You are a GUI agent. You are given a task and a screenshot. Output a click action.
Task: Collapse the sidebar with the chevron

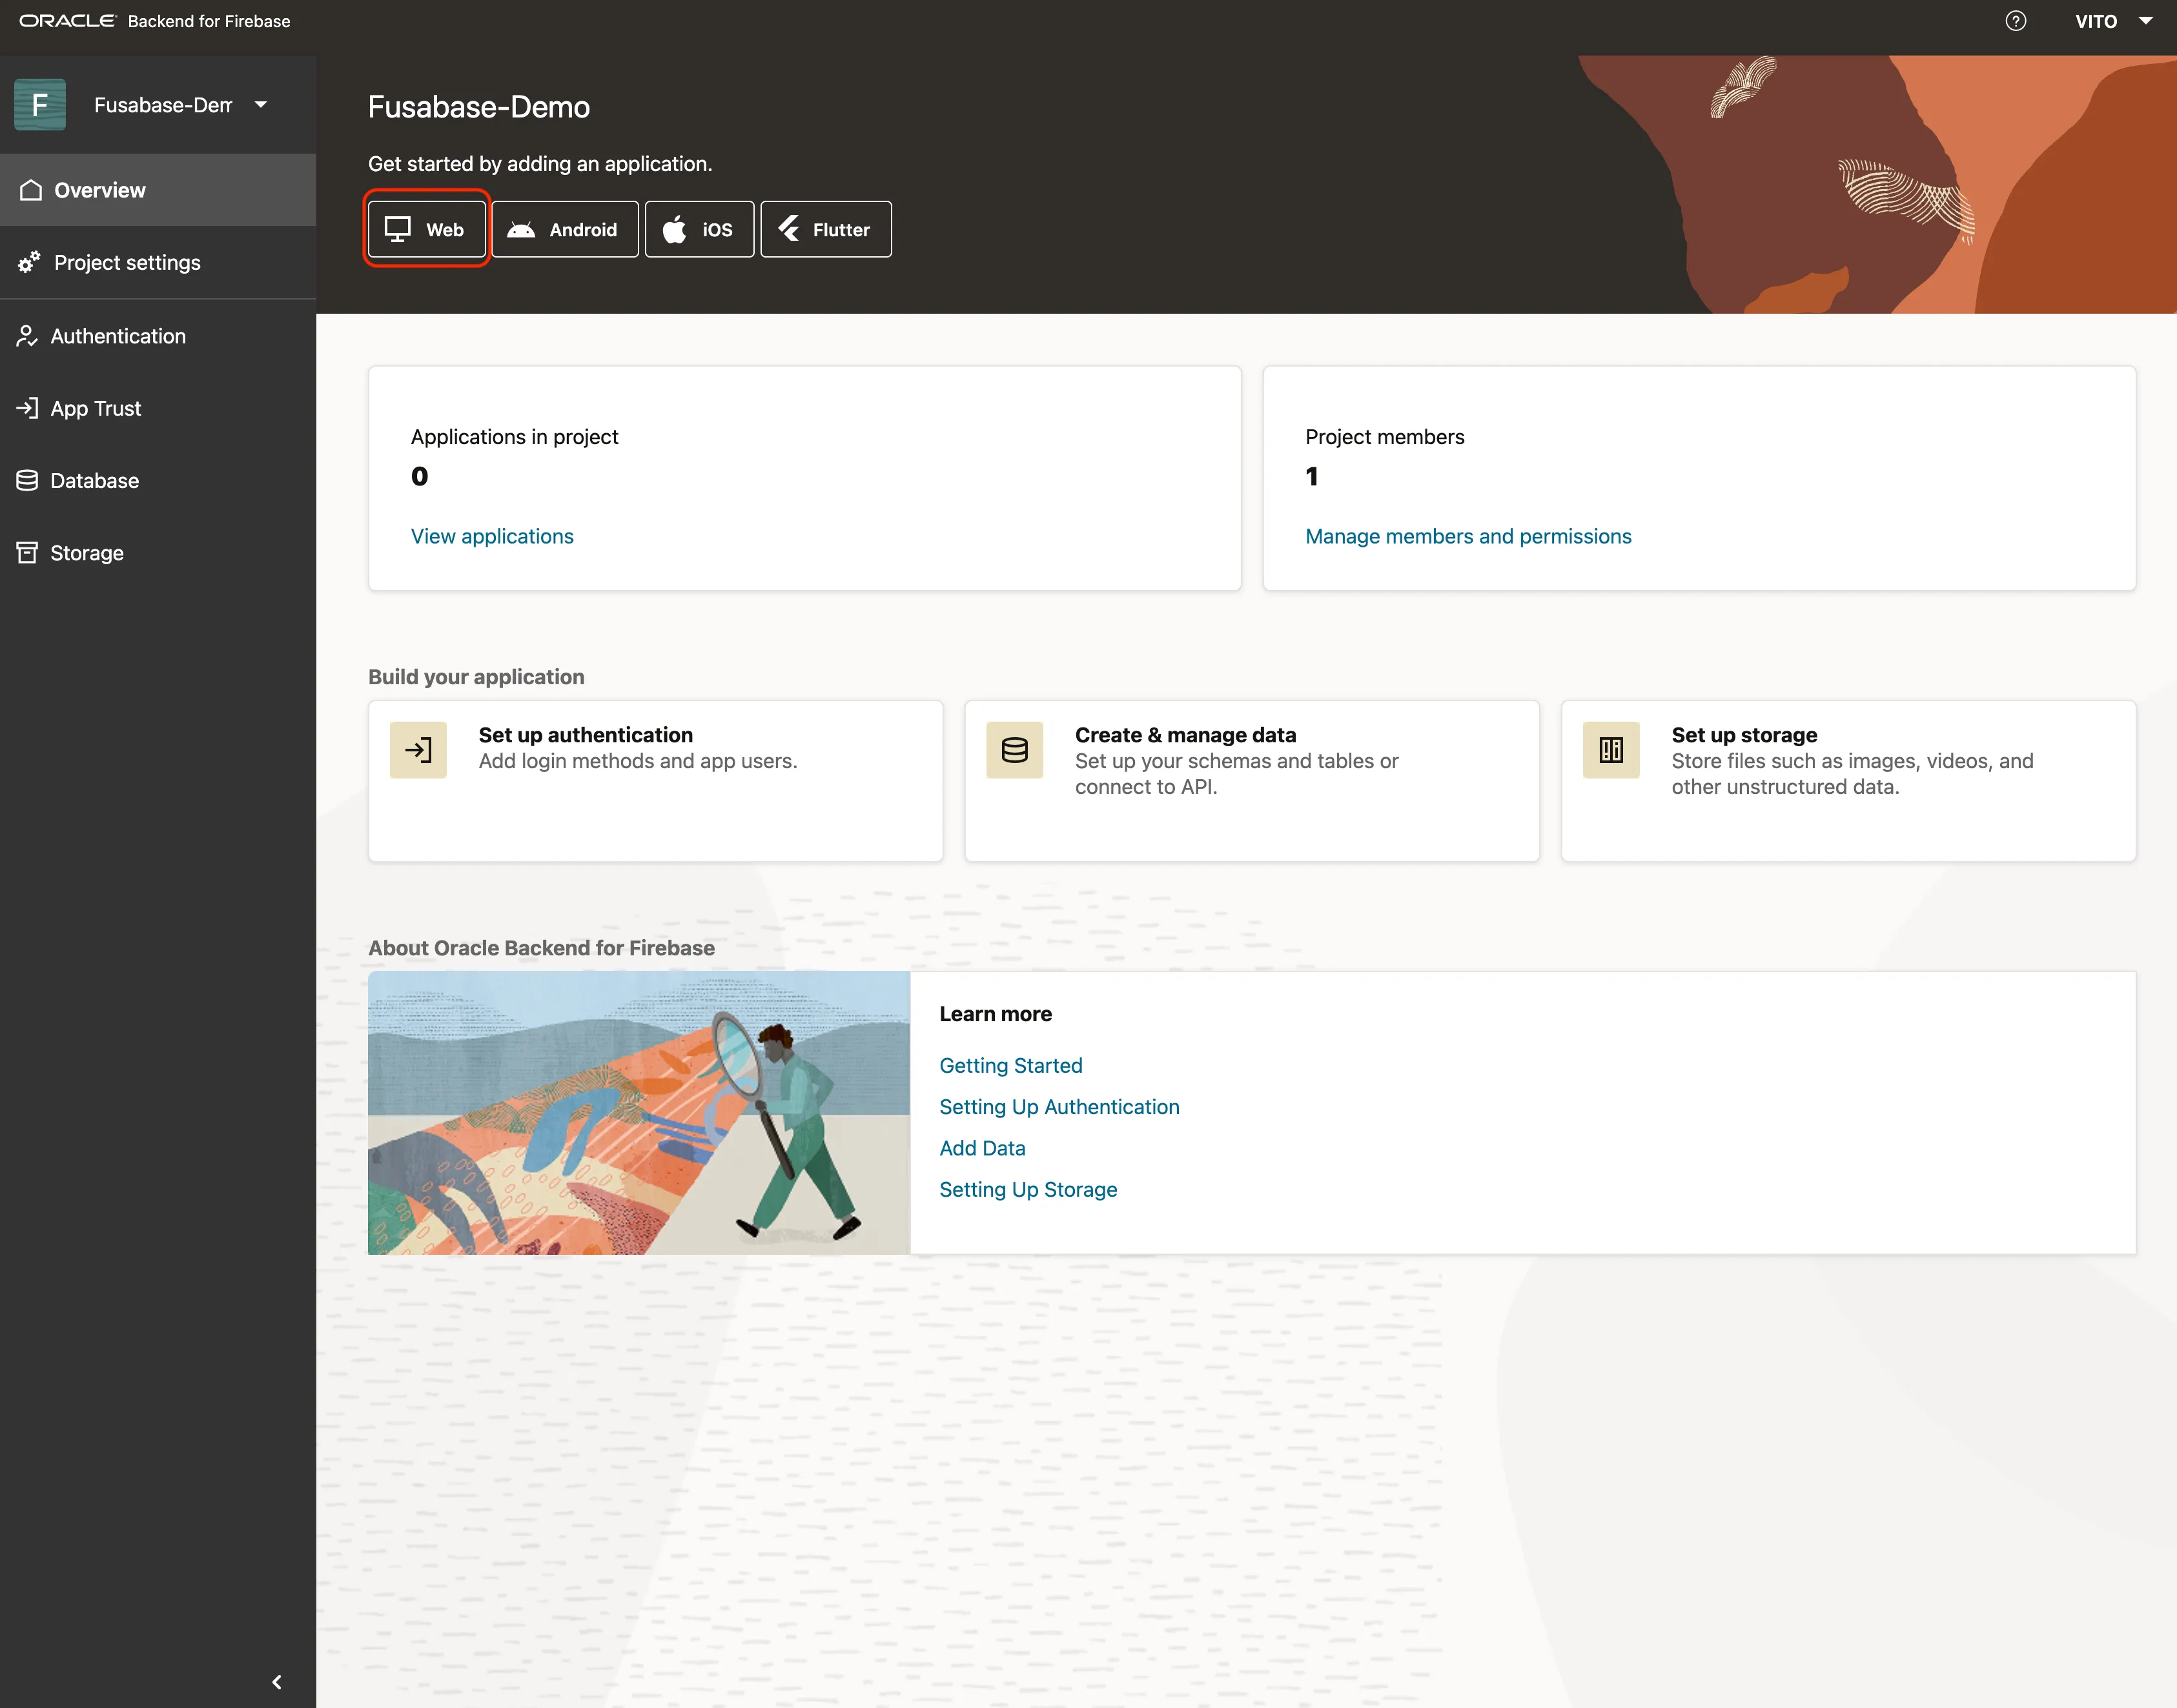[x=277, y=1682]
